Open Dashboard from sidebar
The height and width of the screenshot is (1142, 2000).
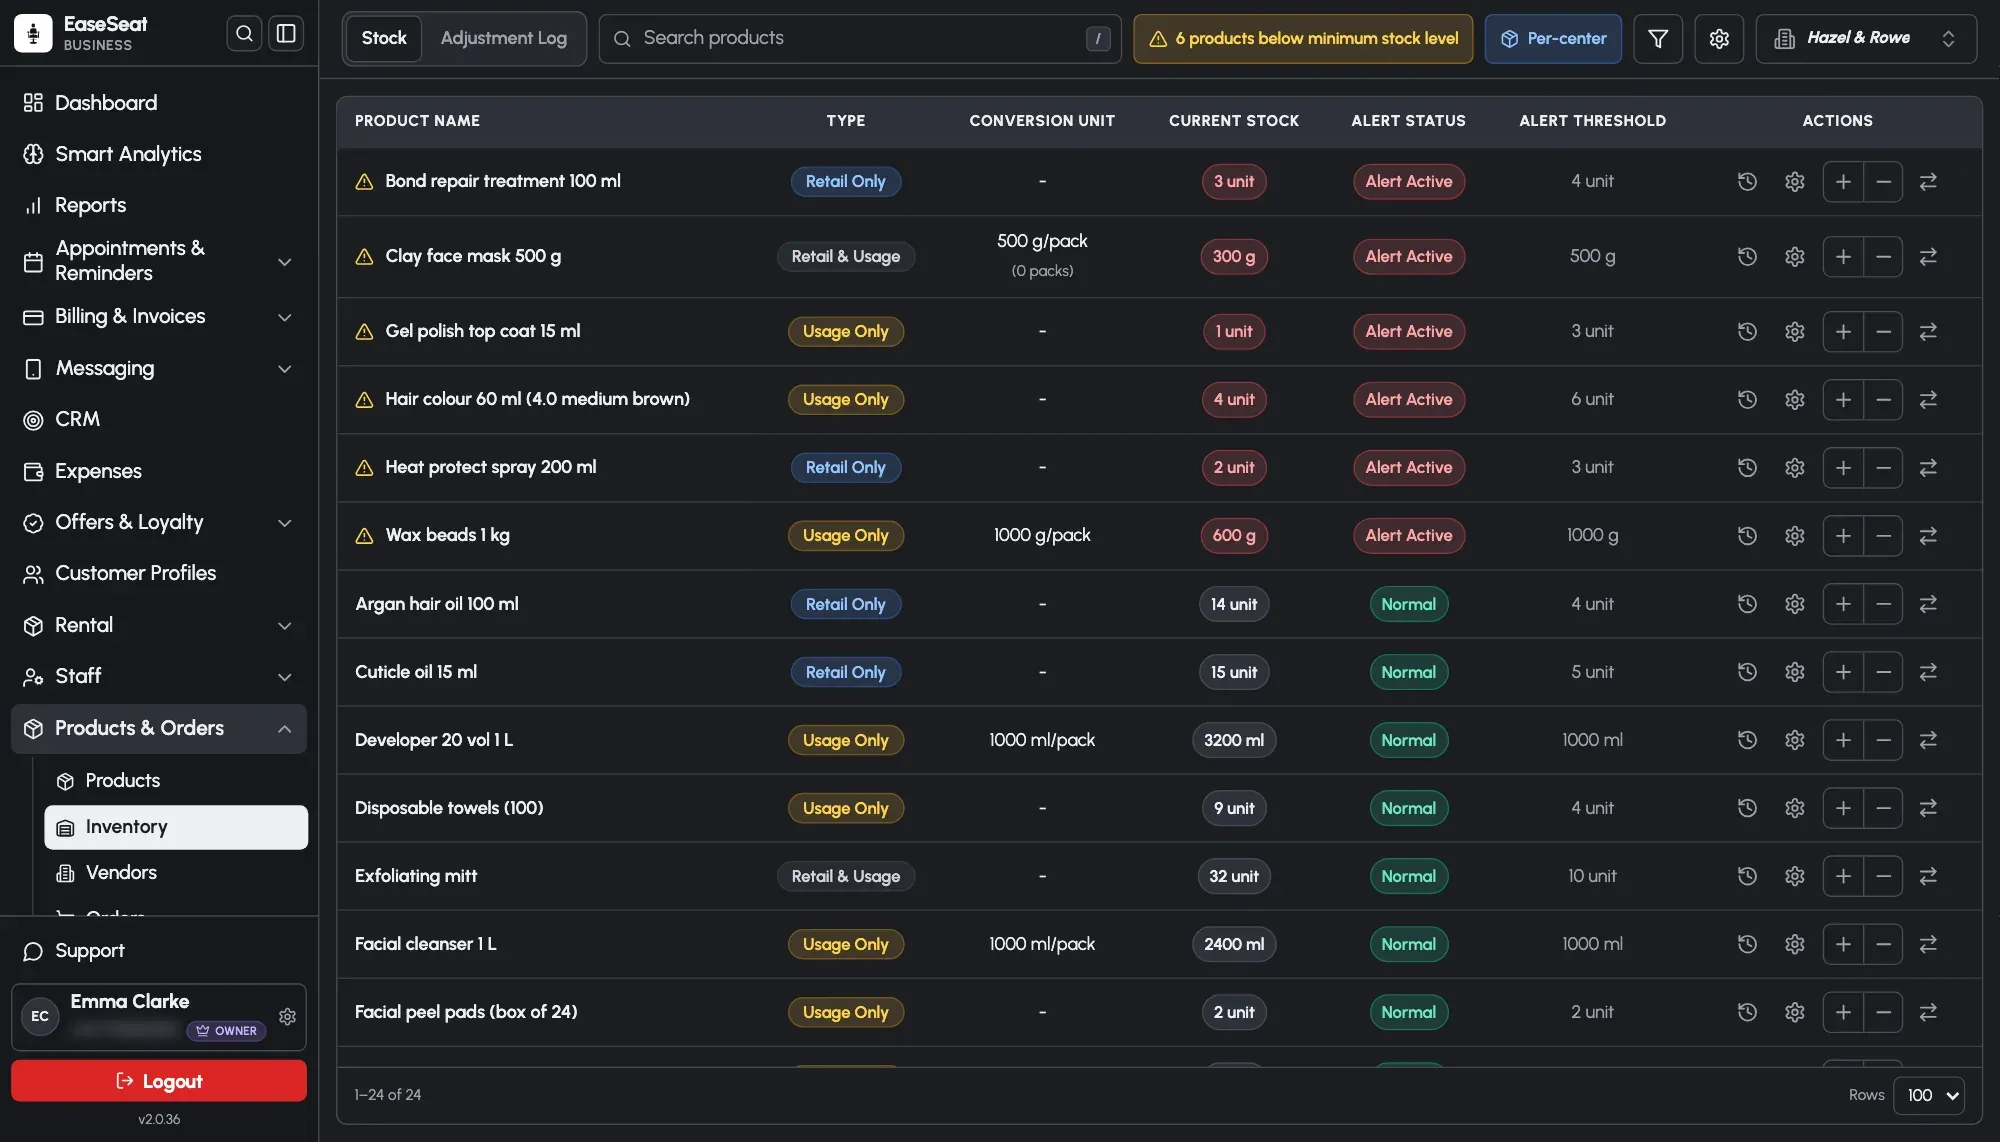tap(160, 103)
